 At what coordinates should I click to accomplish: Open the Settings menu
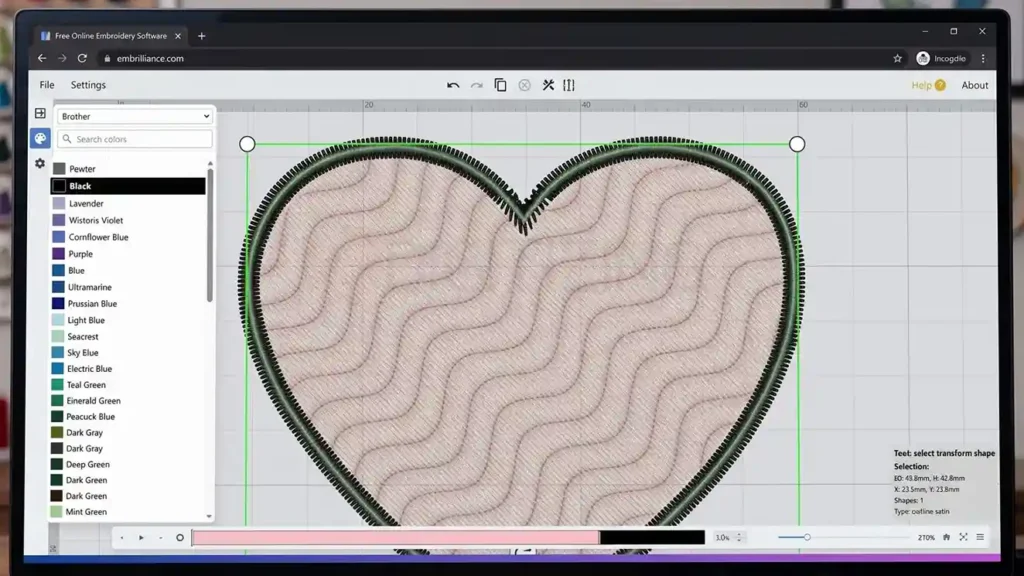point(88,85)
